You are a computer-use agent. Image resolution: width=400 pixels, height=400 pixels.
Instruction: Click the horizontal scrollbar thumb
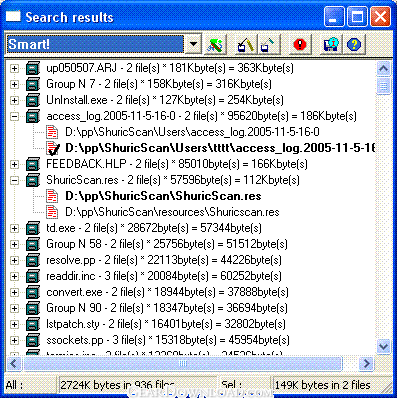coord(183,363)
